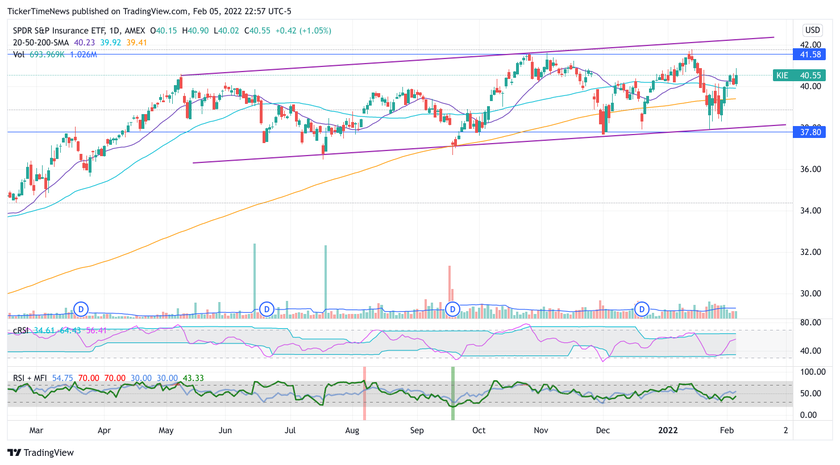Image resolution: width=840 pixels, height=465 pixels.
Task: Click the Vol indicator legend
Action: coord(19,54)
